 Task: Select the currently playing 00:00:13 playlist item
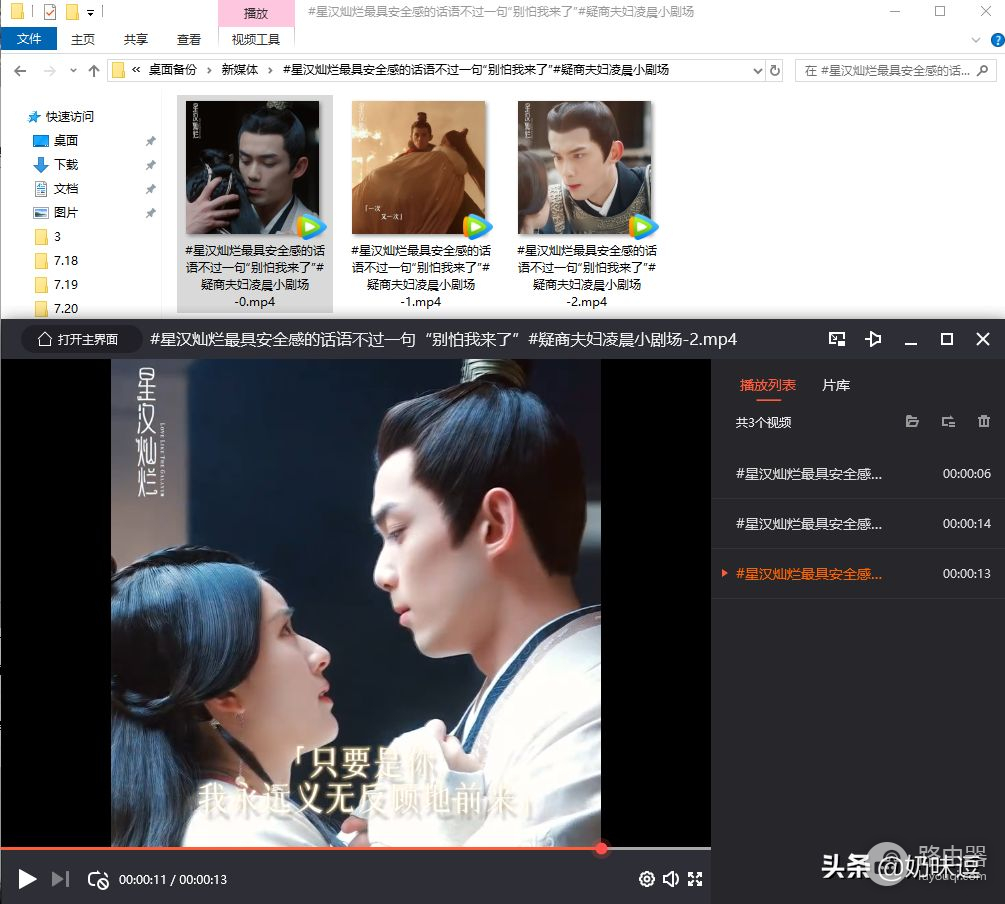[x=858, y=574]
